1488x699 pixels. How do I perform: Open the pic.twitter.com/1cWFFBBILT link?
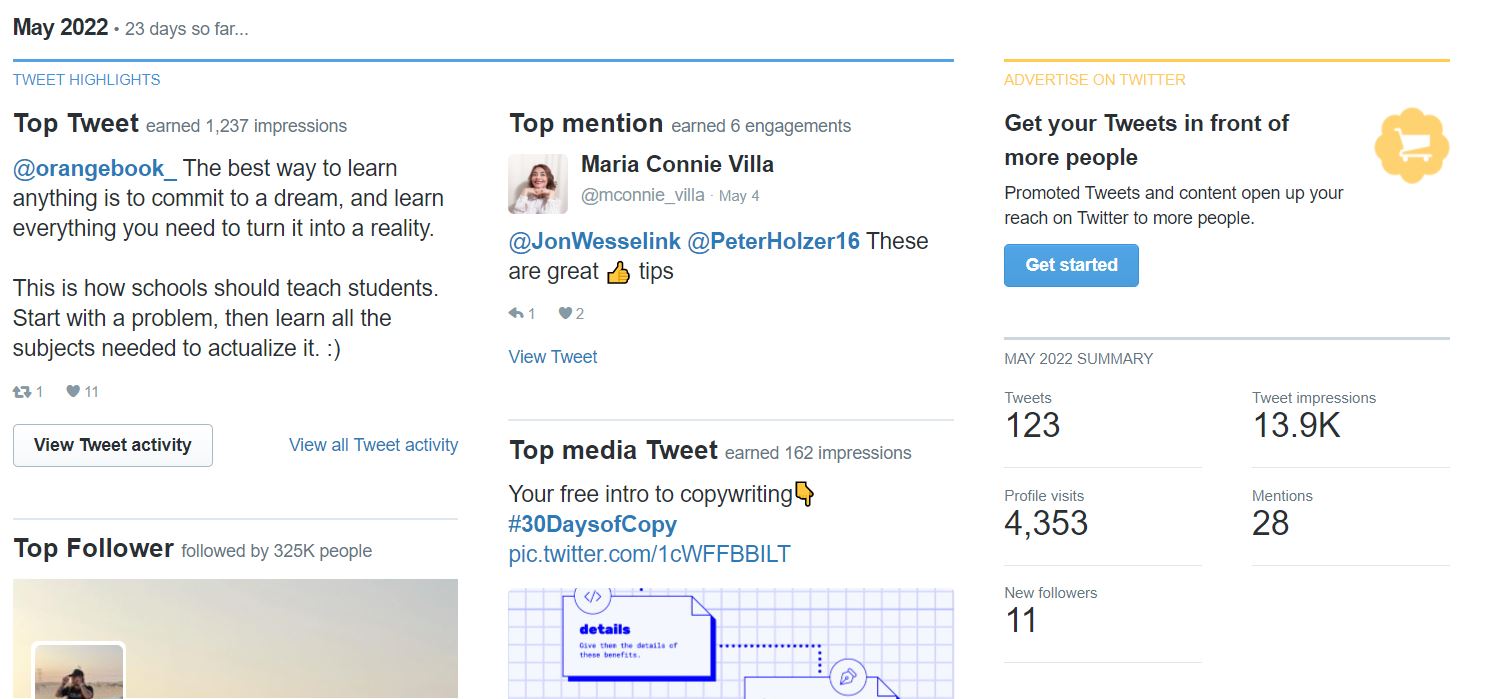pyautogui.click(x=649, y=554)
